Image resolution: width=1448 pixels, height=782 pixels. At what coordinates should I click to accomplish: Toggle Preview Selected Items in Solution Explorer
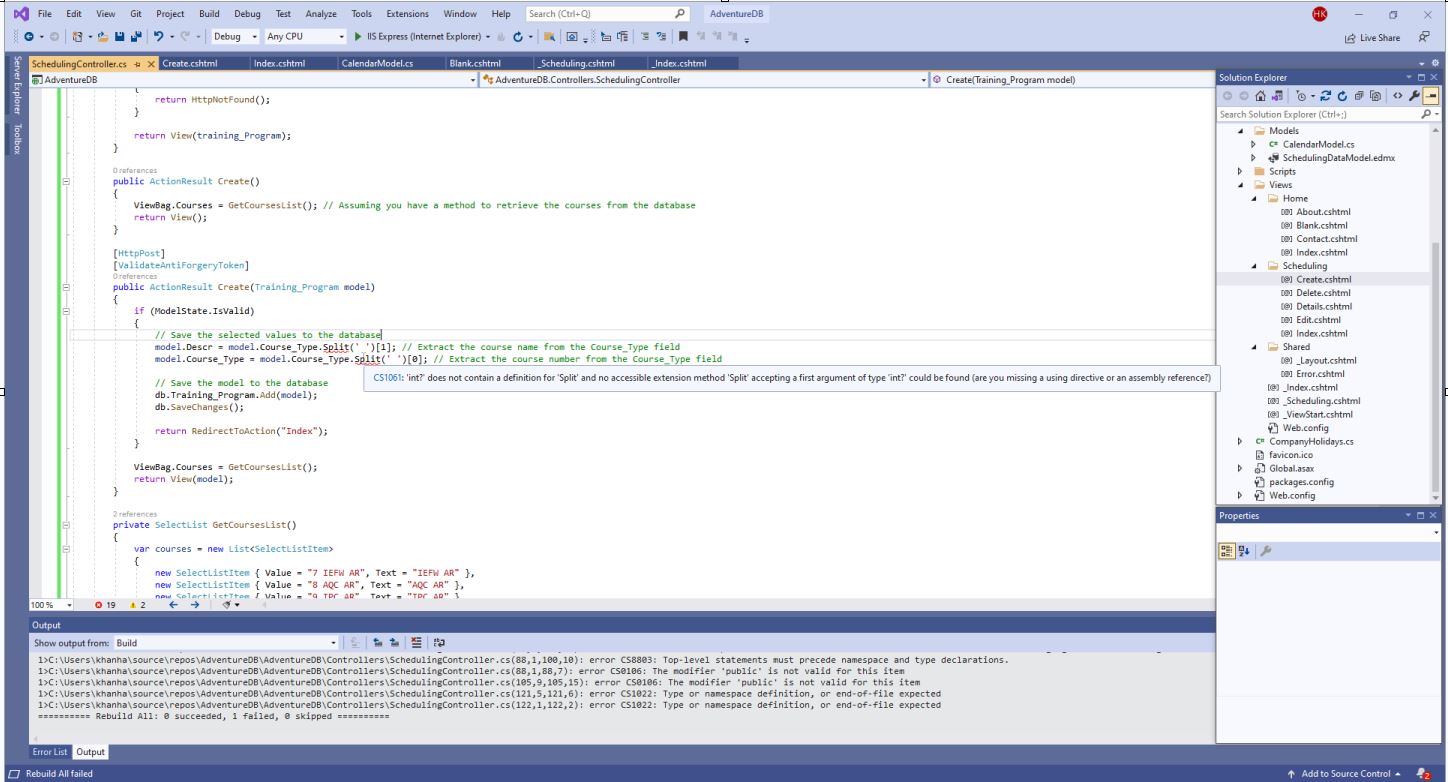point(1431,96)
